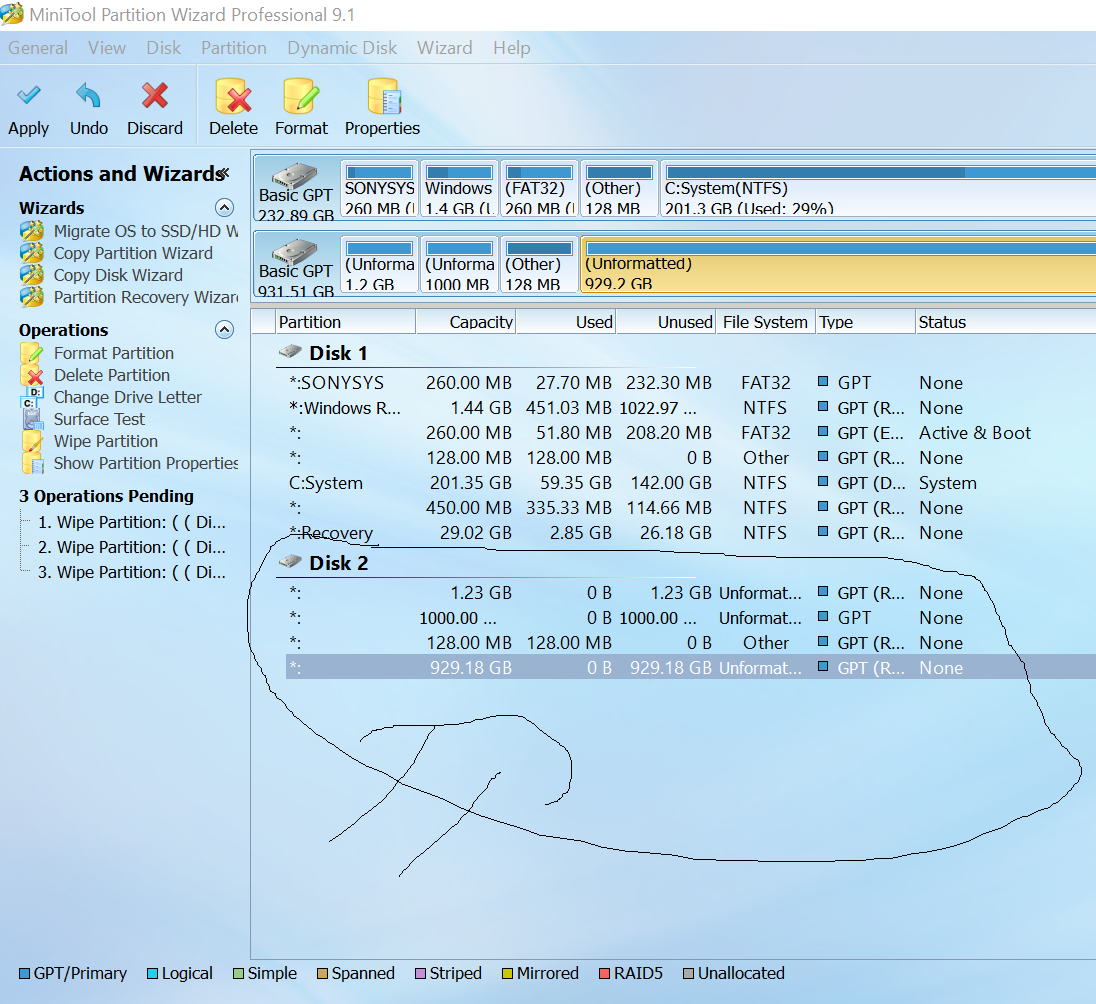1096x1004 pixels.
Task: Apply the pending operations with Apply
Action: pyautogui.click(x=29, y=110)
